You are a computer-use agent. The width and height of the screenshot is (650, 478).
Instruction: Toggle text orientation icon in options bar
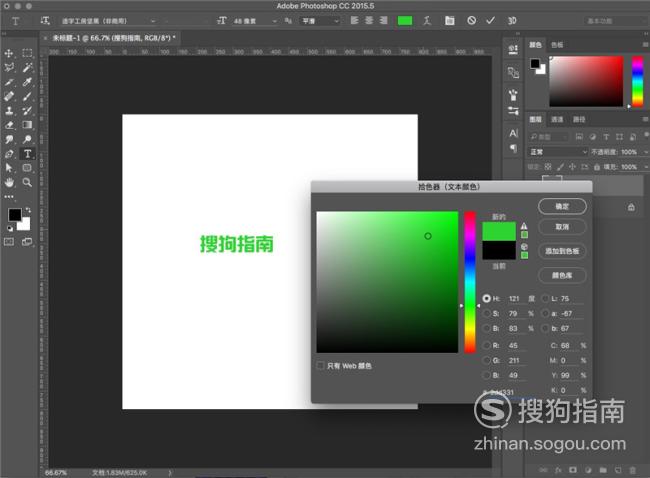45,20
